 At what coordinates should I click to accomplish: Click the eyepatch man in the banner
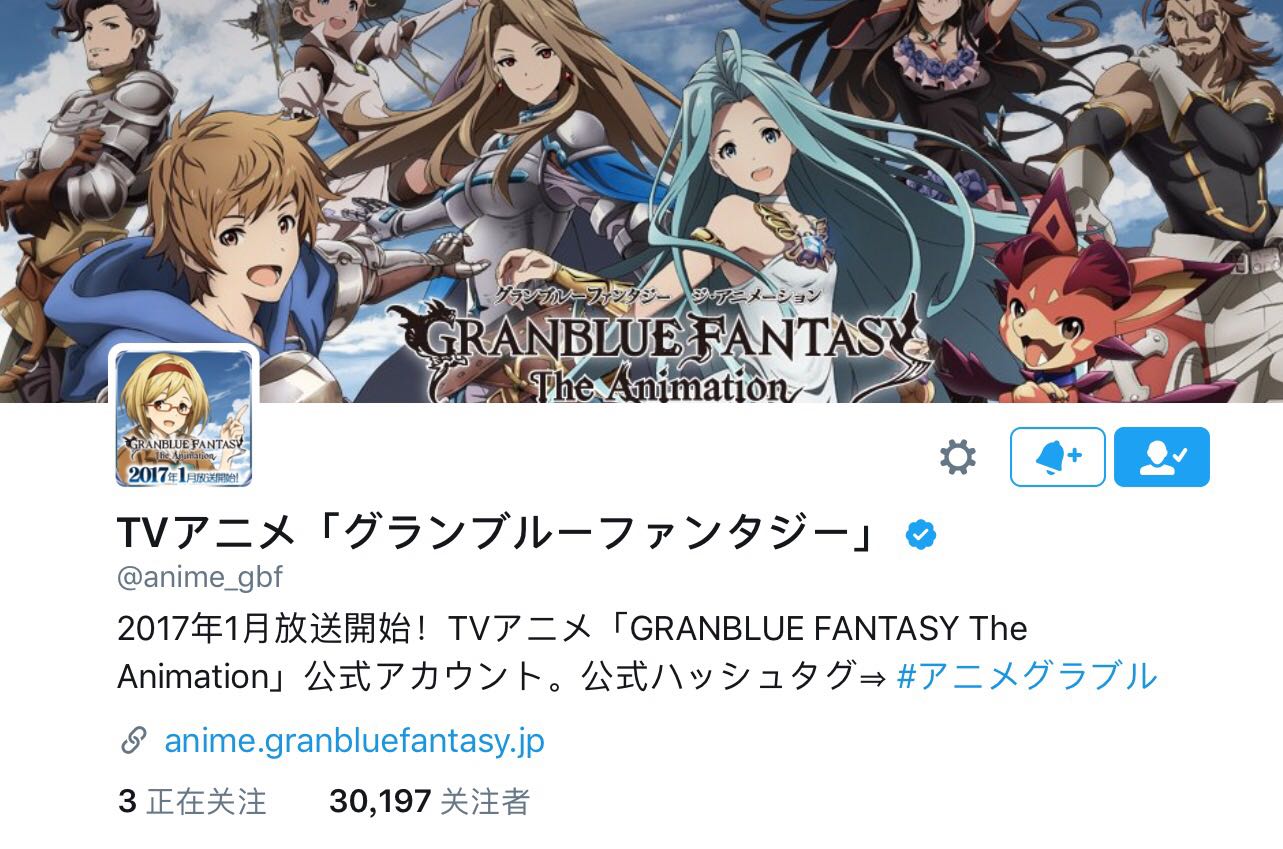coord(1190,130)
